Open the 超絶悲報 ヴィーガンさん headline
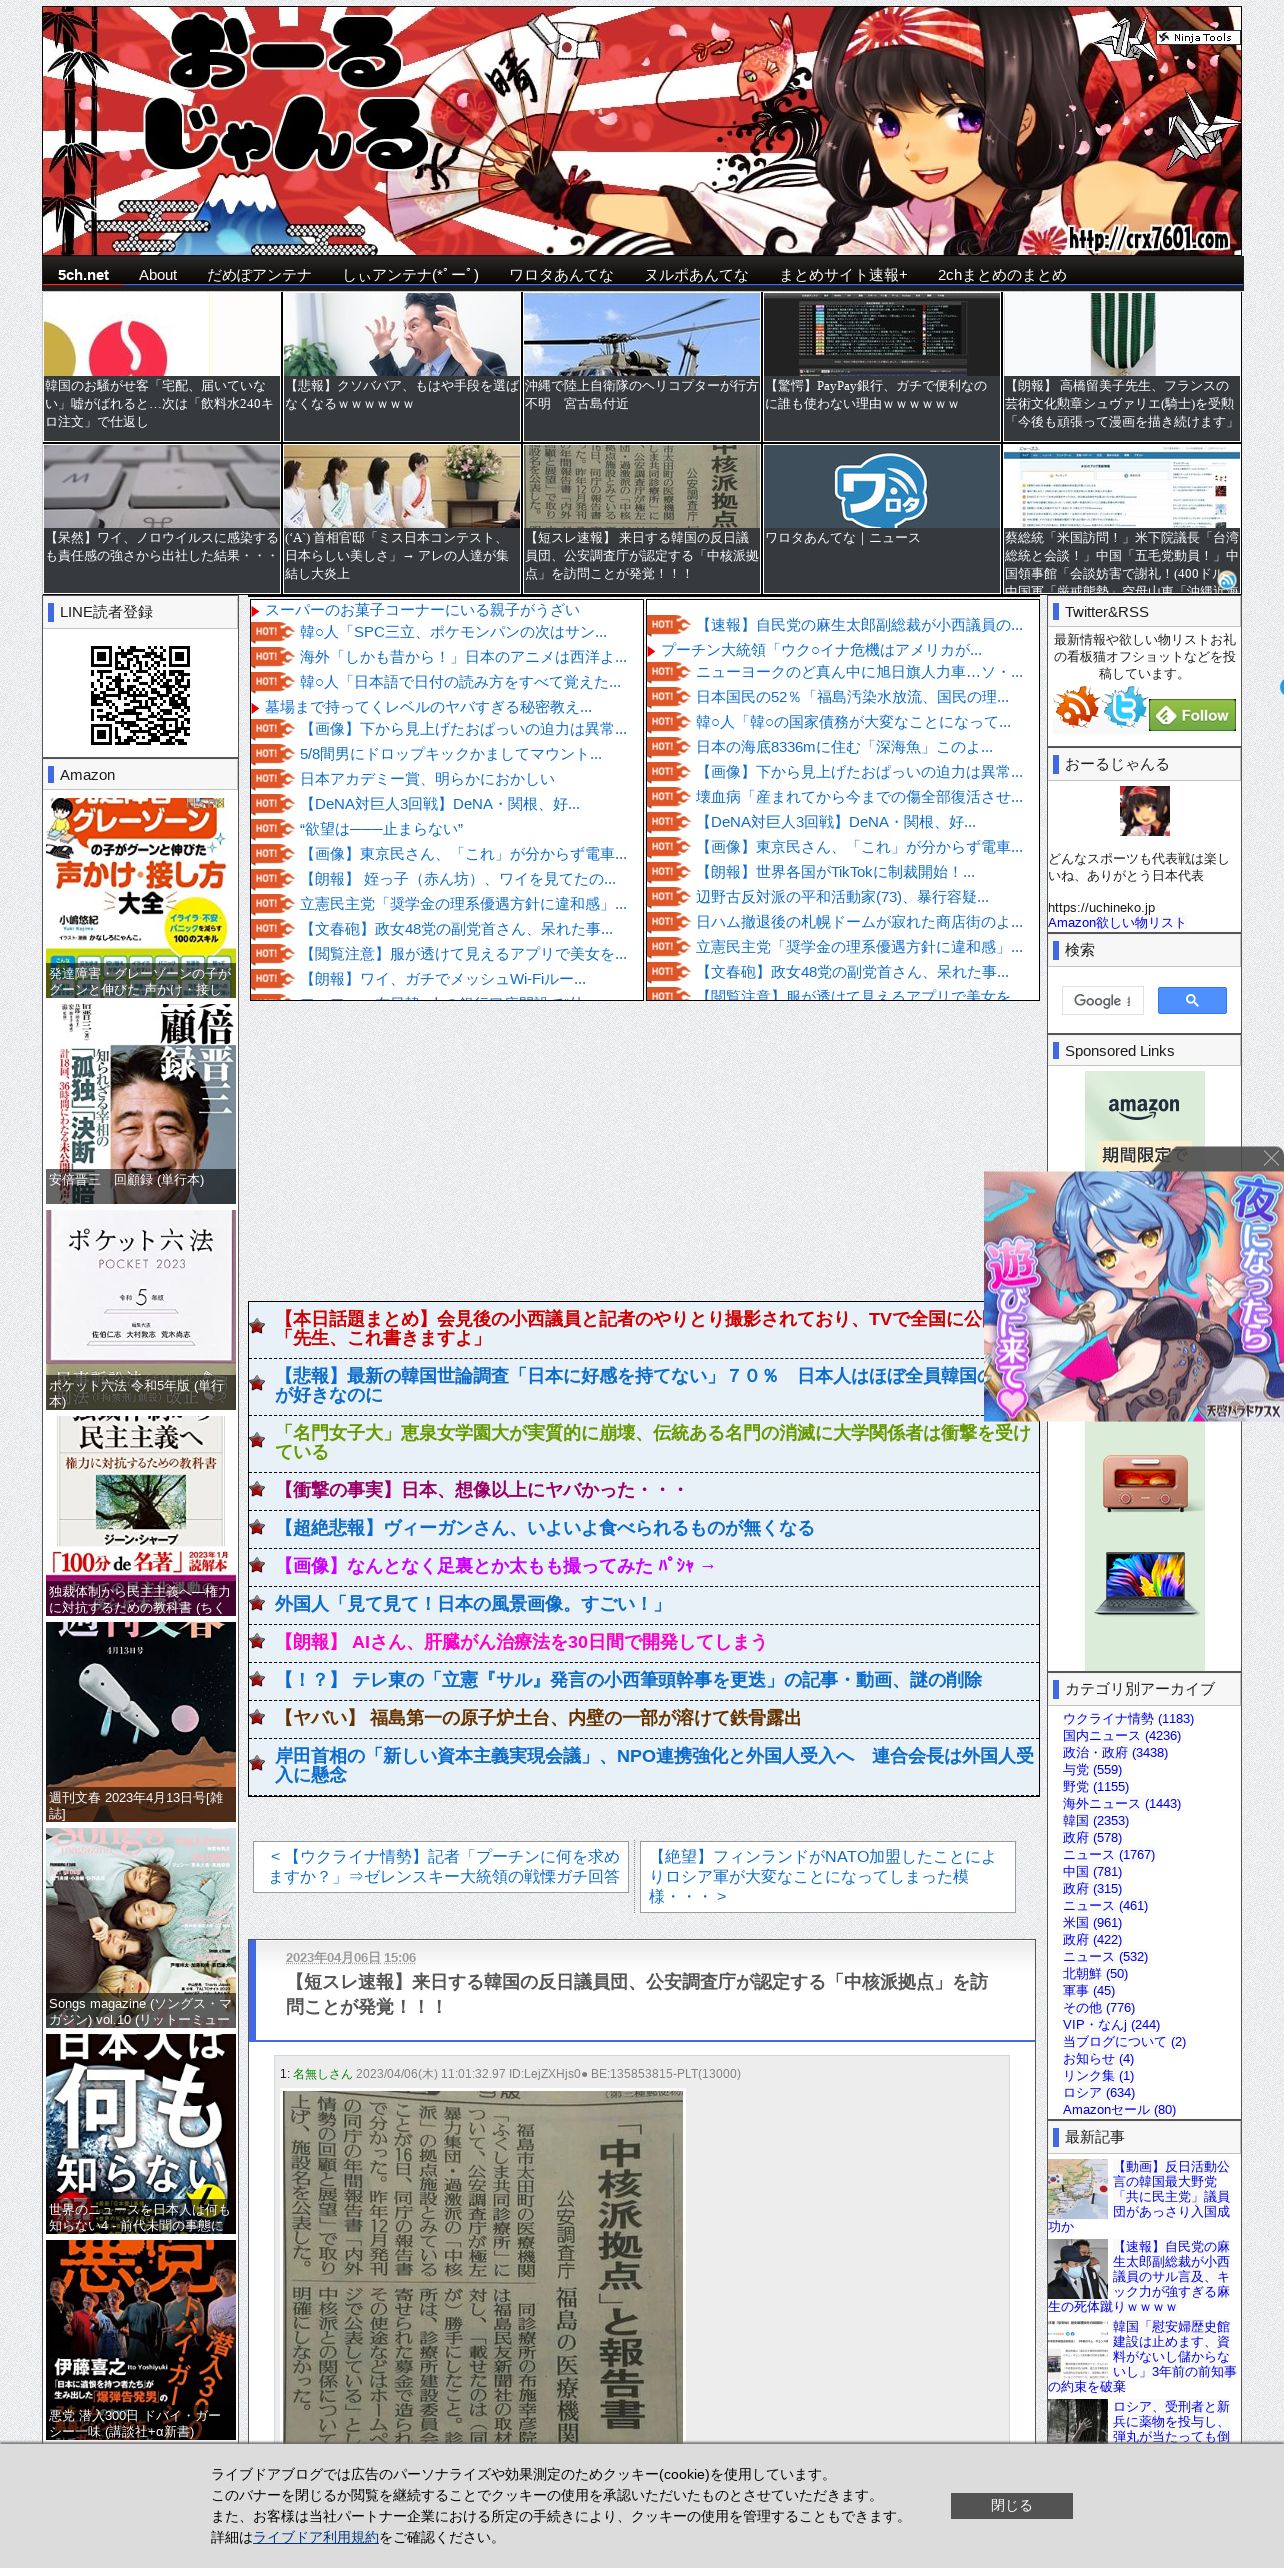Viewport: 1284px width, 2568px height. tap(545, 1528)
